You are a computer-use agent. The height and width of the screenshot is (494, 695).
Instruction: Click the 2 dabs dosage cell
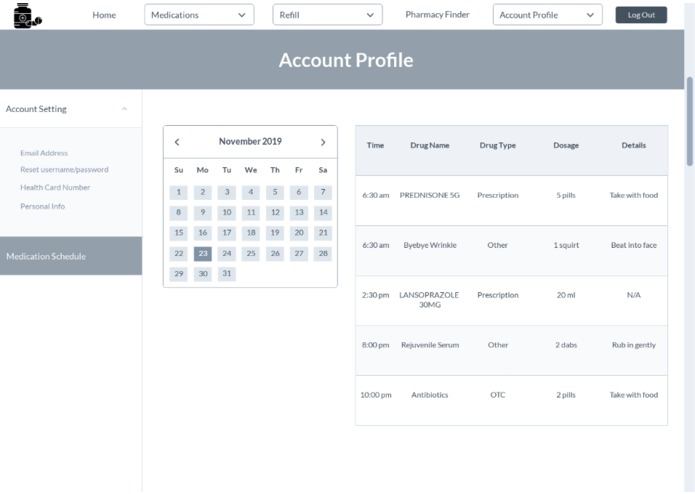(x=566, y=345)
